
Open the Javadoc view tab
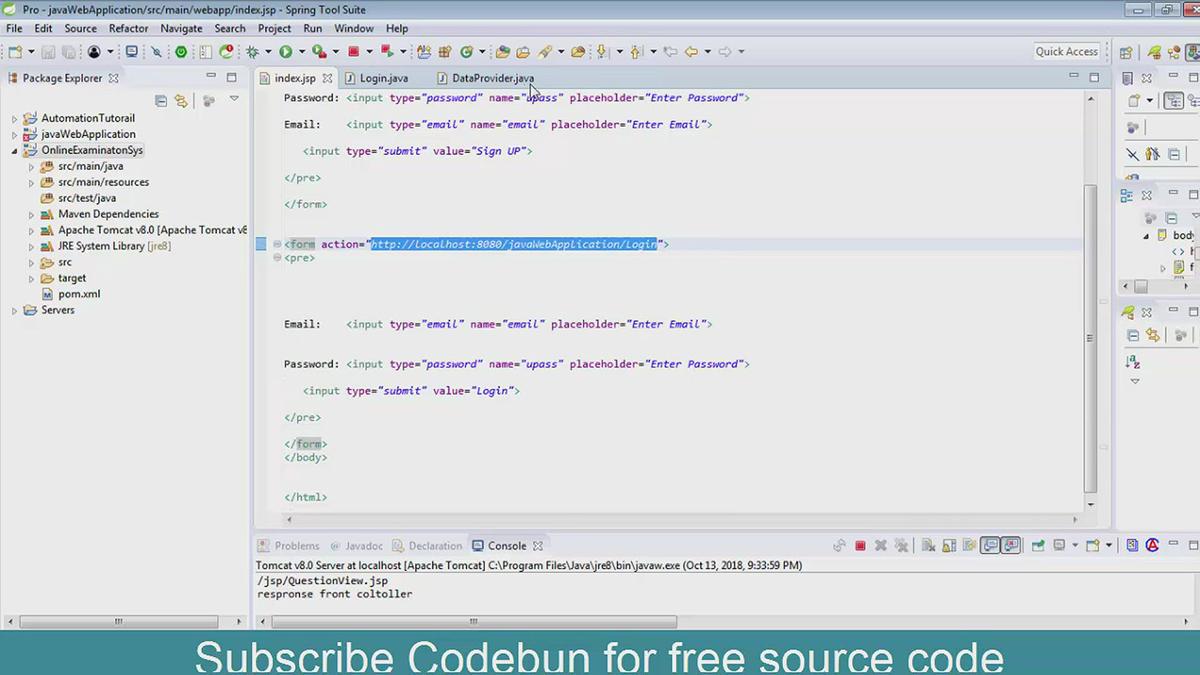coord(356,546)
